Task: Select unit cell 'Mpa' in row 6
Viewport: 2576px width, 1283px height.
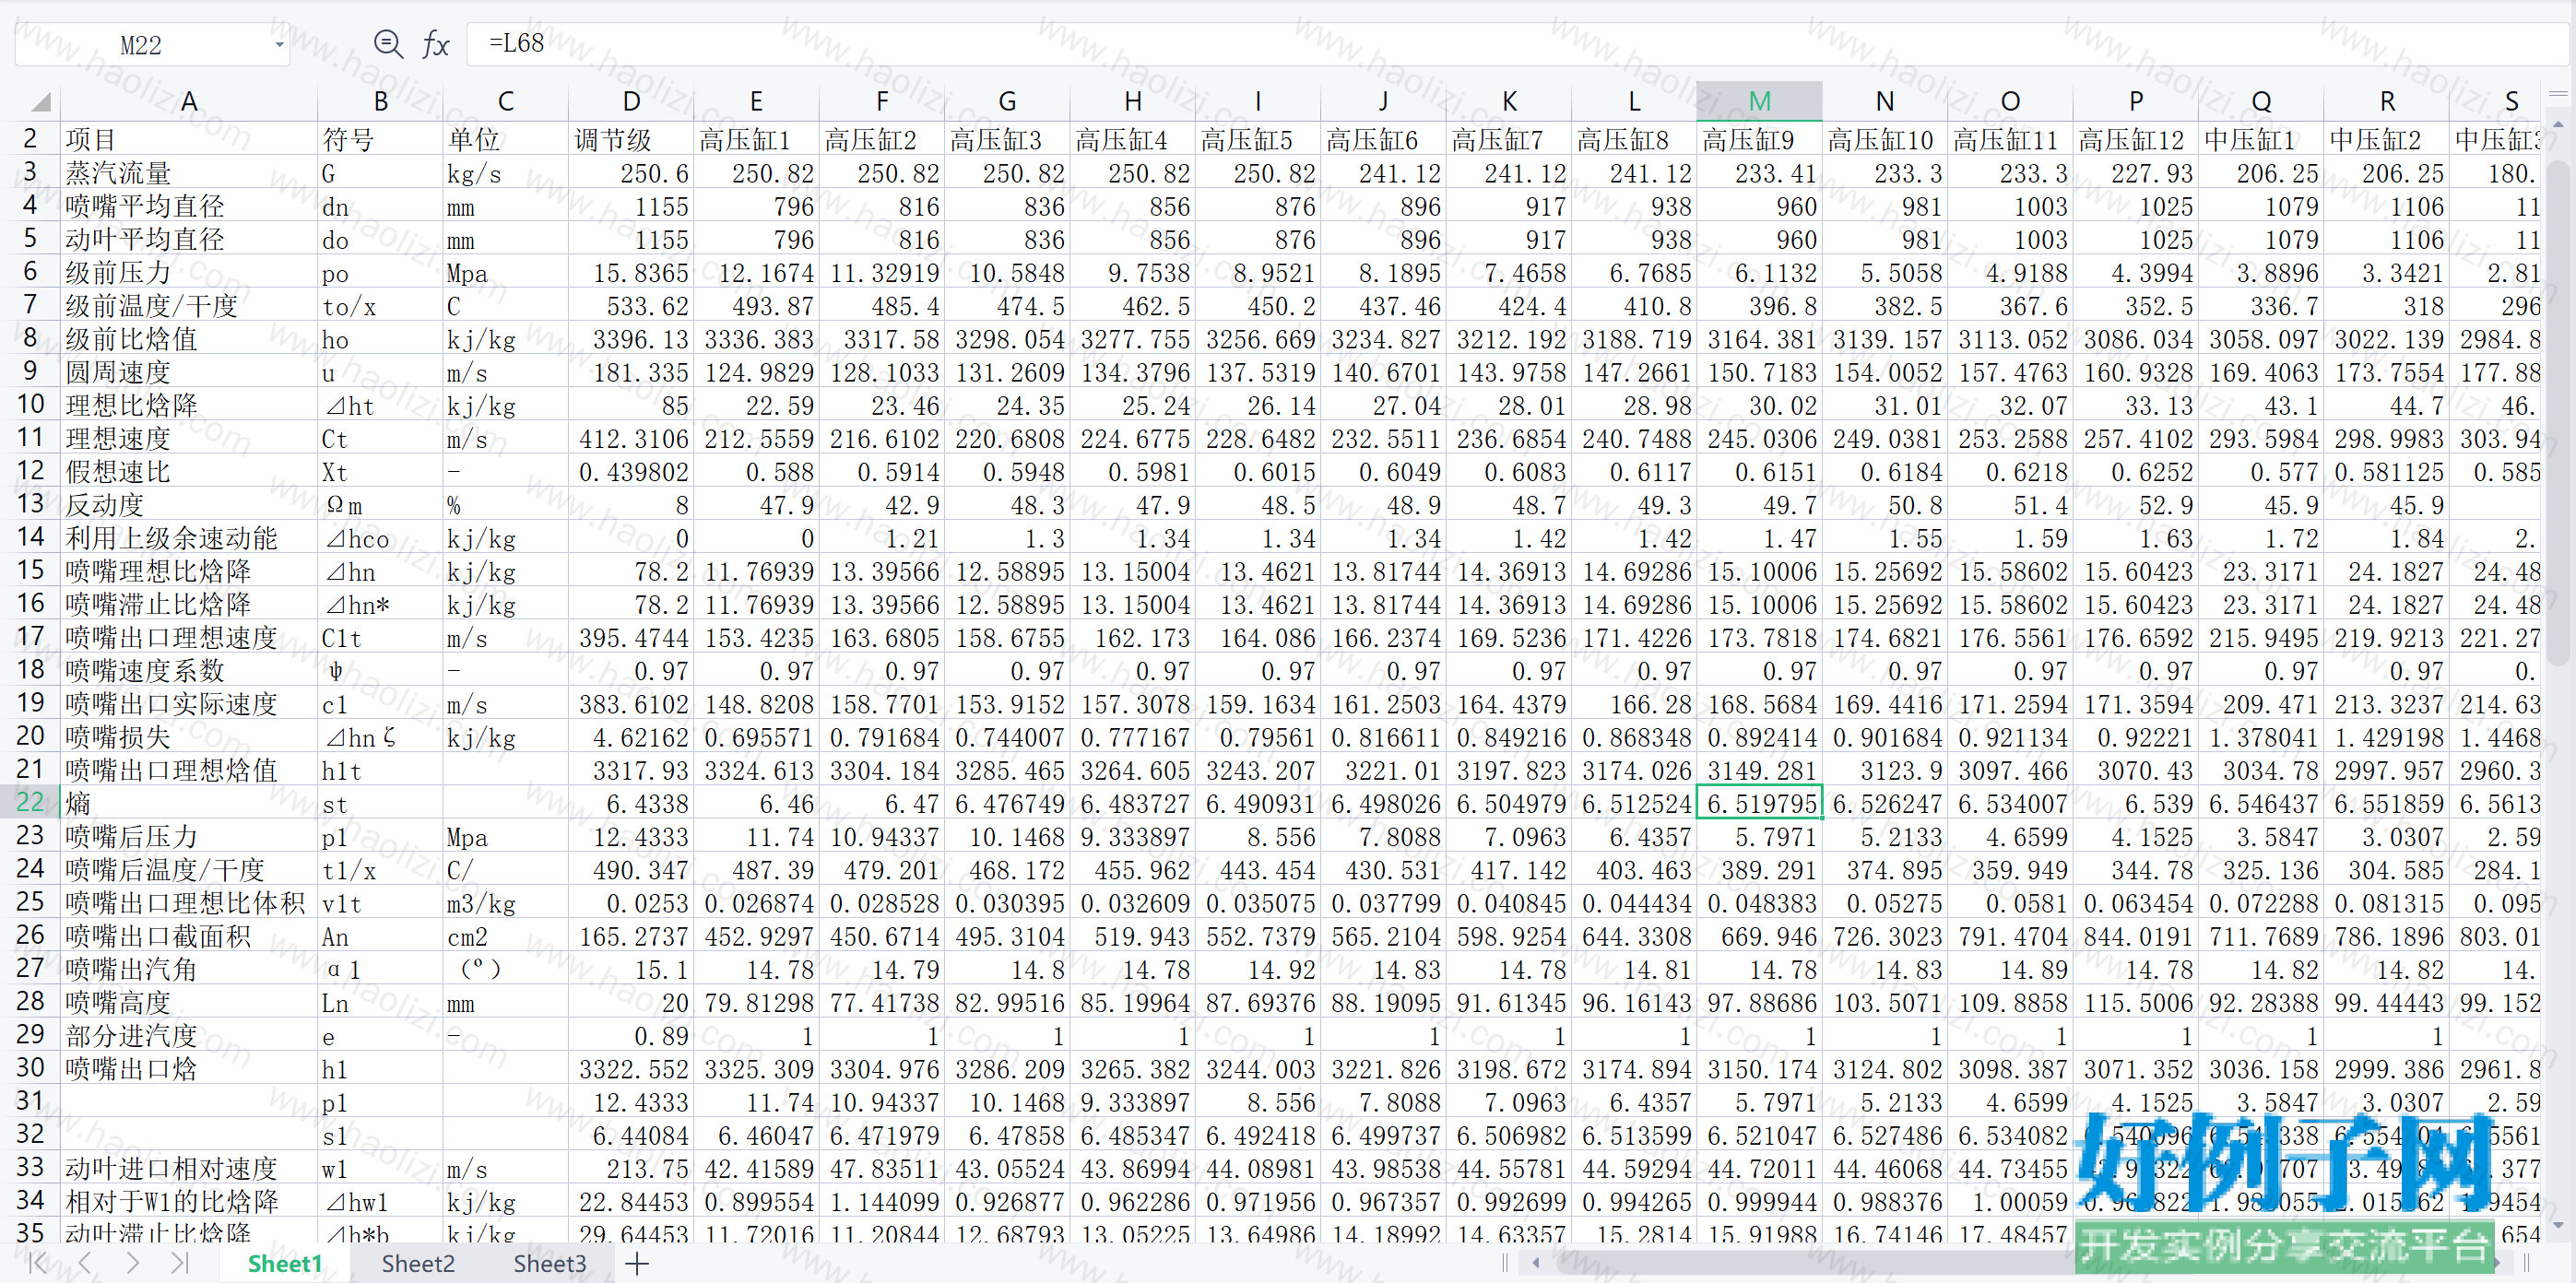Action: coord(505,272)
